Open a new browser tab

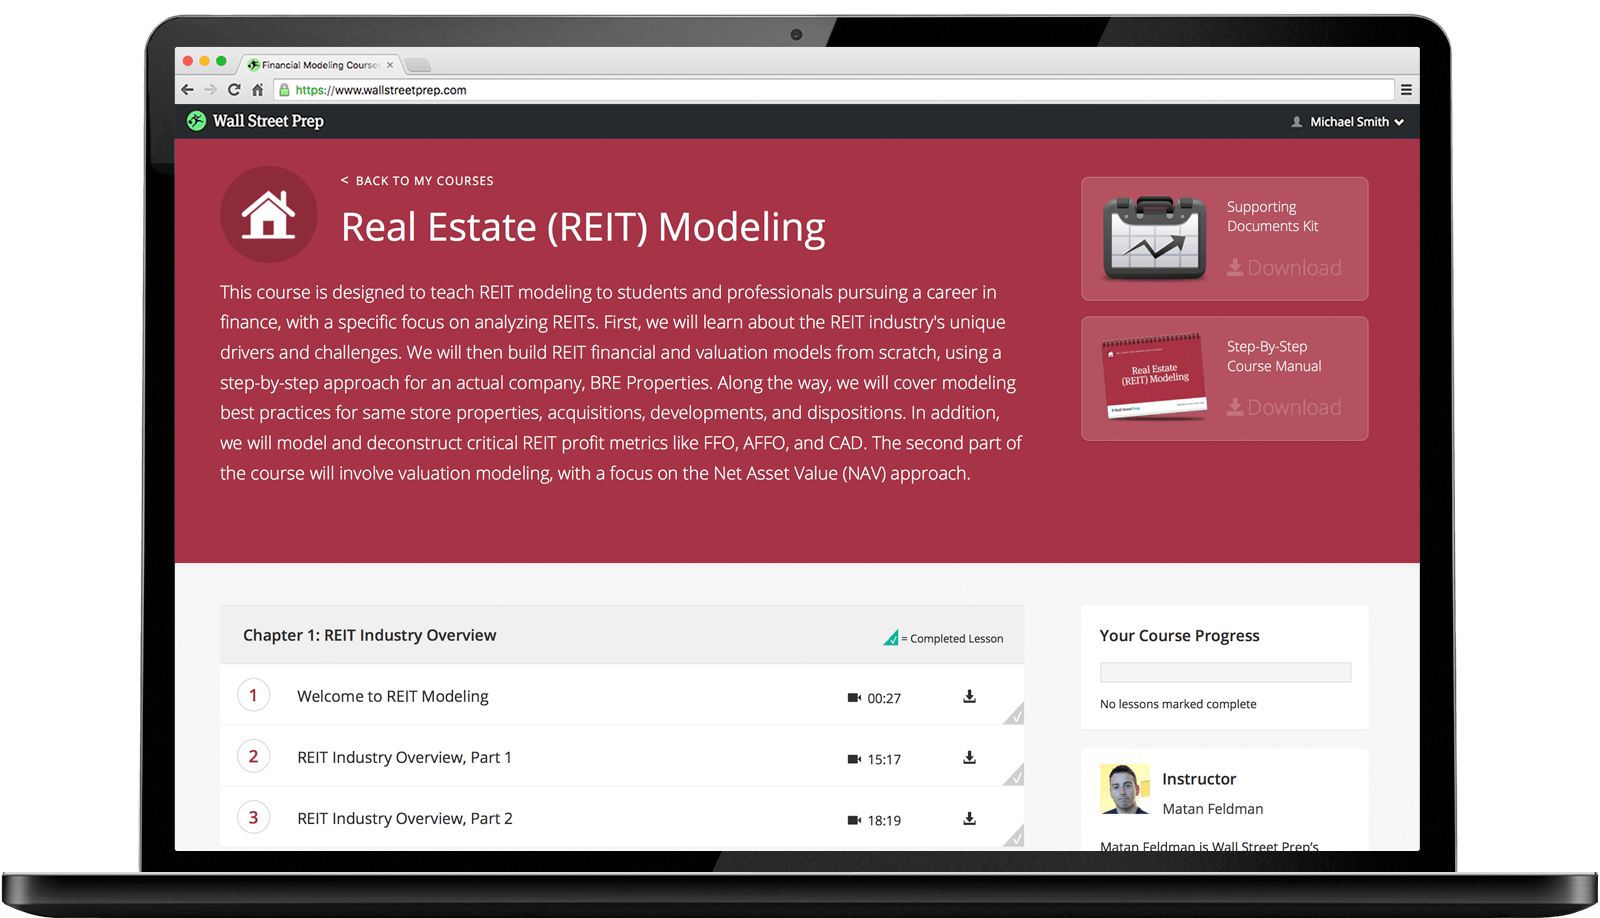(x=418, y=65)
